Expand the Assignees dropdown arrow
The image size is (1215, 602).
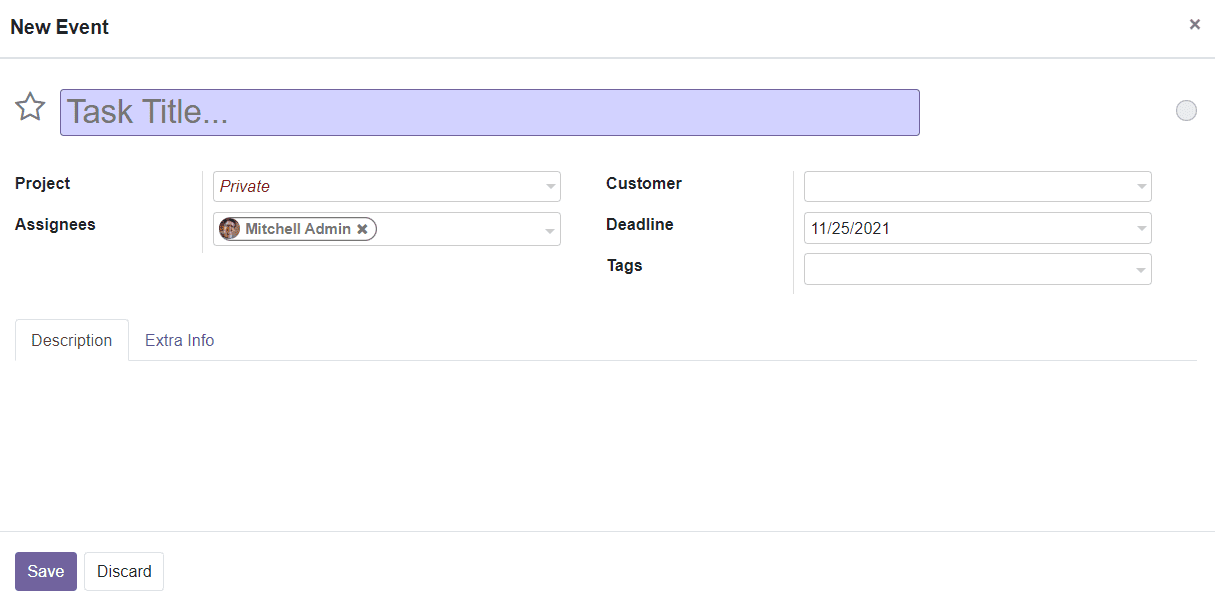click(549, 228)
